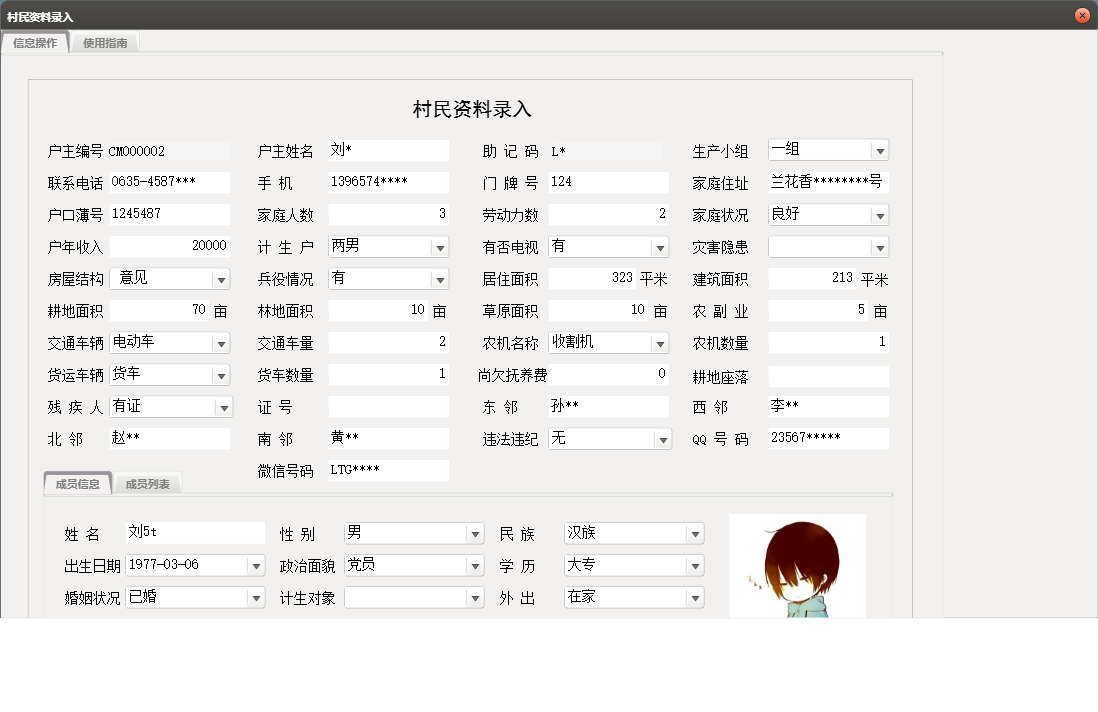The height and width of the screenshot is (712, 1098).
Task: Open the 学历 dropdown showing 大专
Action: pos(695,566)
